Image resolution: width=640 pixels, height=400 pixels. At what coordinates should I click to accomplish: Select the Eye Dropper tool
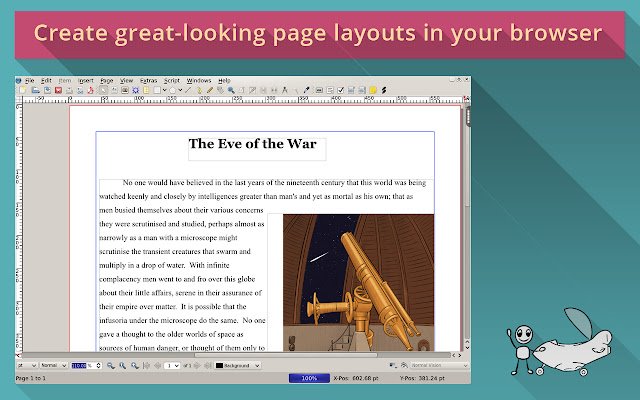point(307,90)
